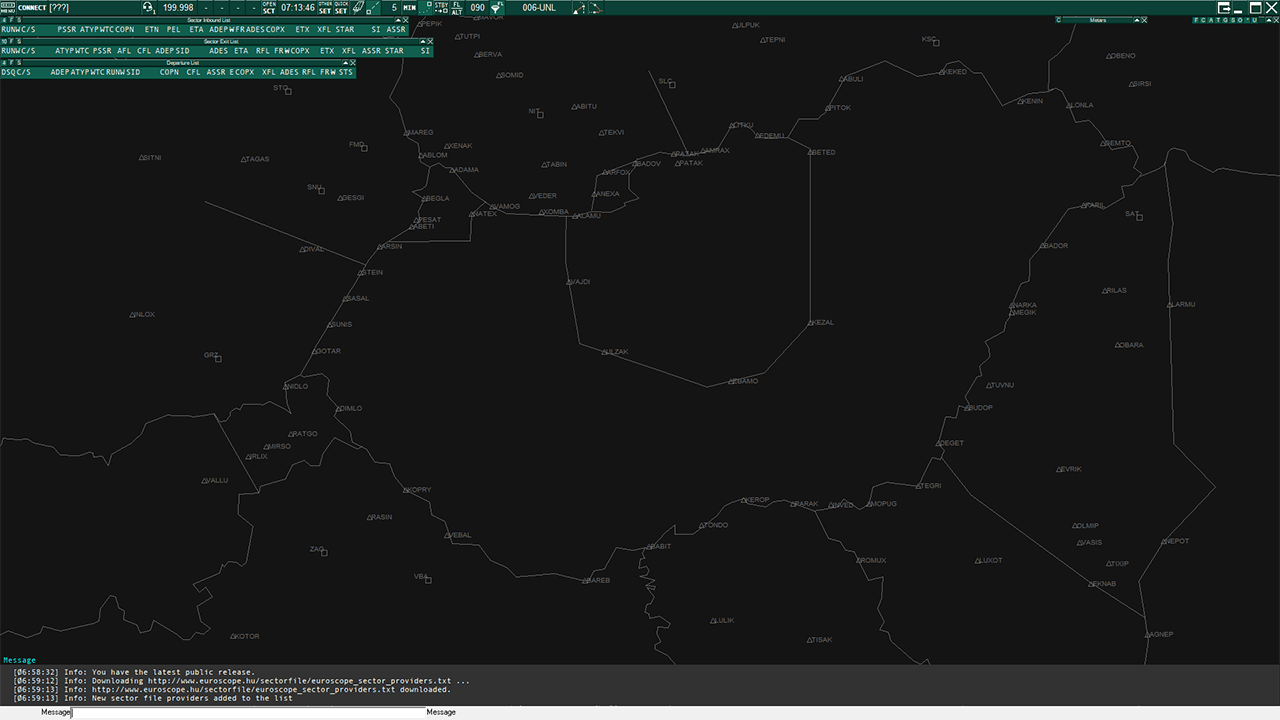1280x720 pixels.
Task: Click the OPEN SCT sector file button
Action: (269, 8)
